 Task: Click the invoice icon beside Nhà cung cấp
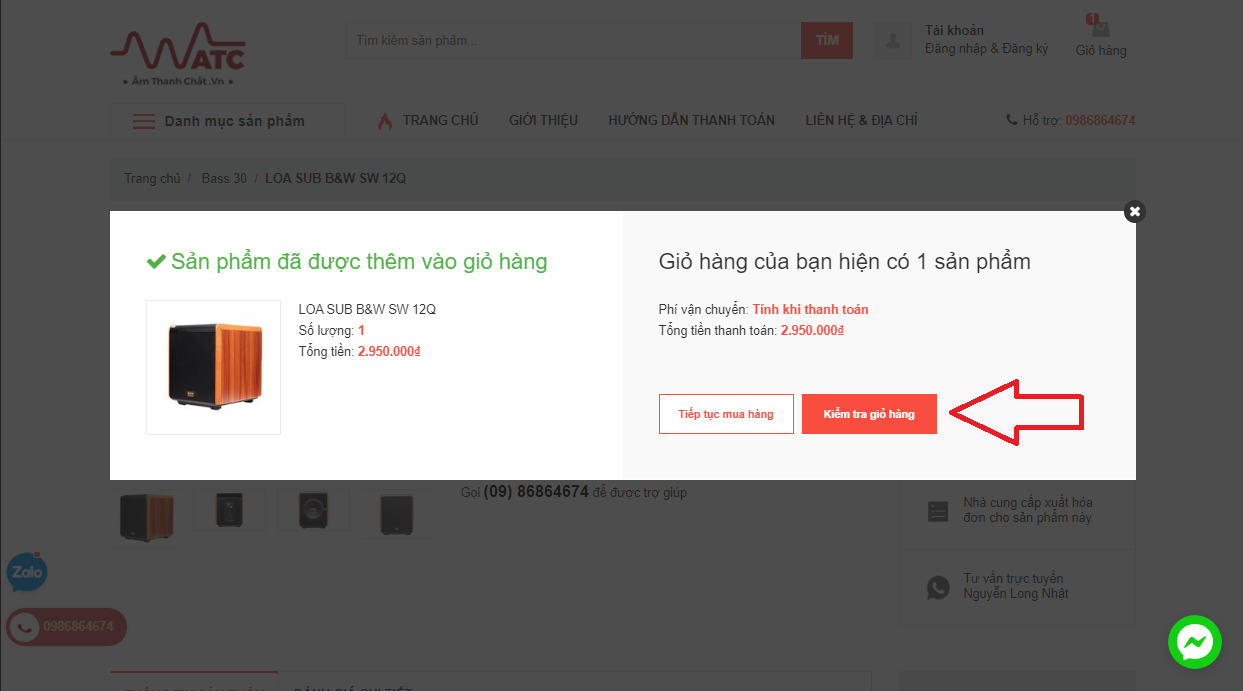coord(938,511)
